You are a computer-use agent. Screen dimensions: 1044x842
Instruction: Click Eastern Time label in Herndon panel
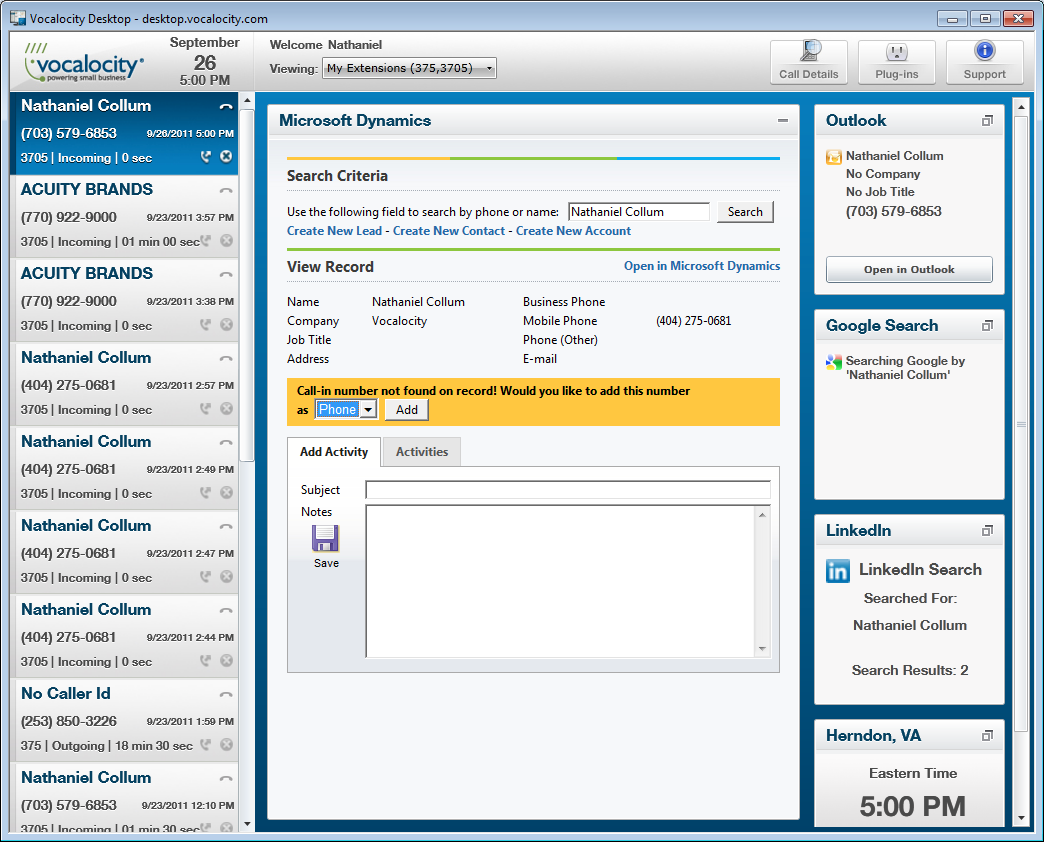click(912, 773)
